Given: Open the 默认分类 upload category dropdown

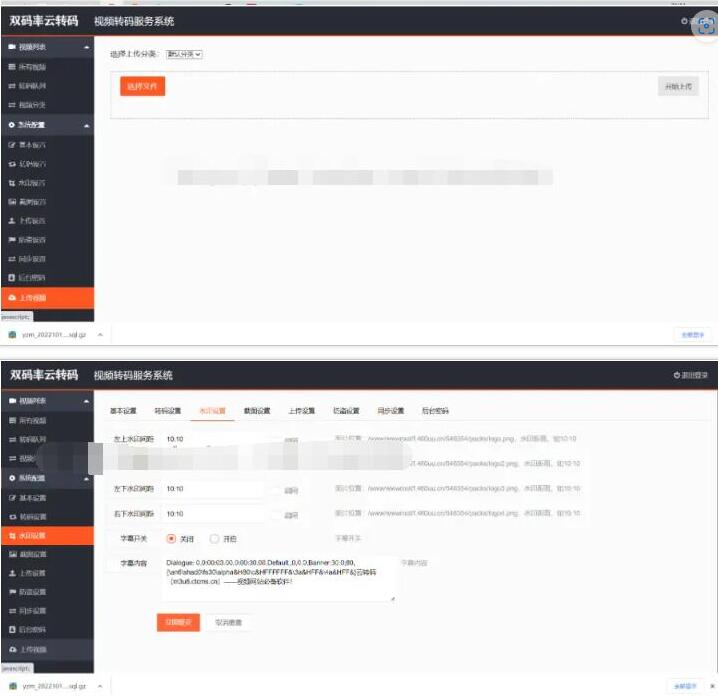Looking at the screenshot, I should coord(184,54).
